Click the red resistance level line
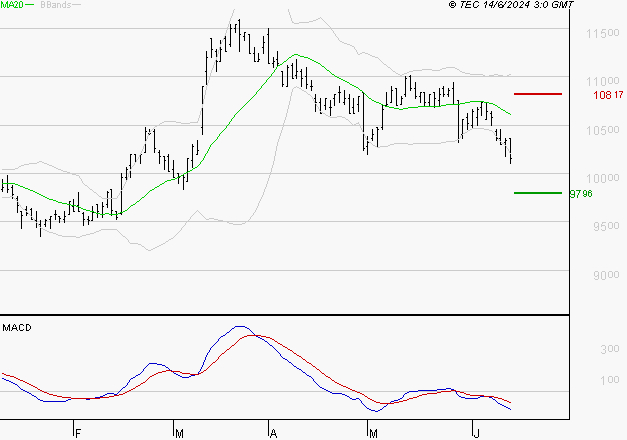Image resolution: width=627 pixels, height=440 pixels. point(538,94)
